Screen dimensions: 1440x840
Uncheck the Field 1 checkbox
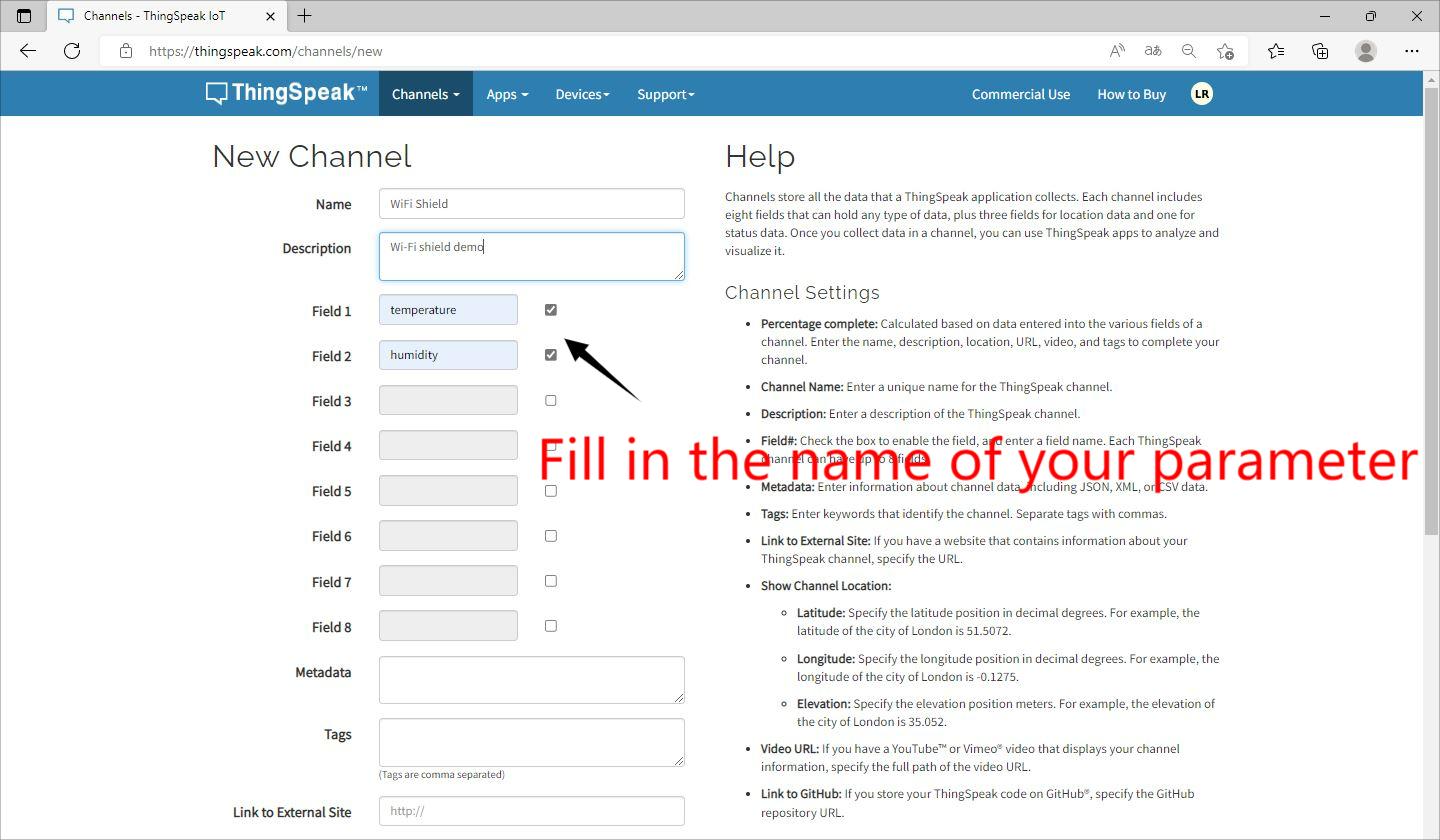pyautogui.click(x=550, y=310)
